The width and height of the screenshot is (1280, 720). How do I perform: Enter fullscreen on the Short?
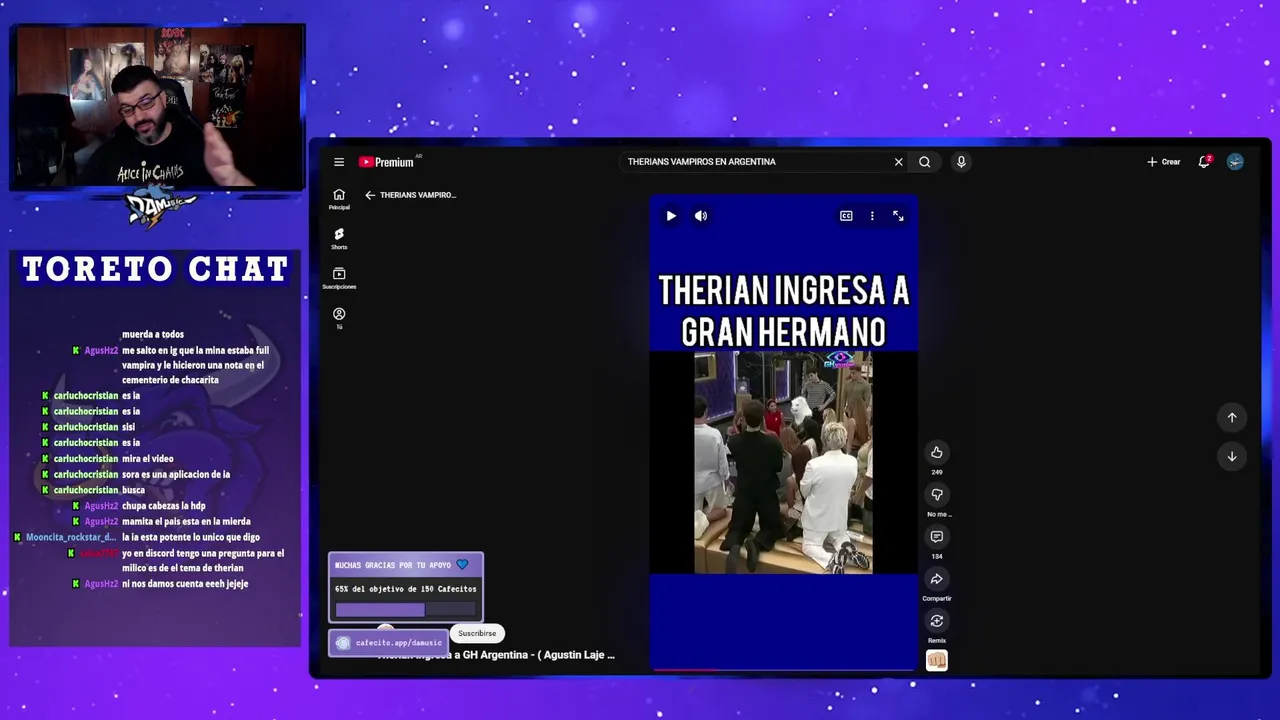point(898,216)
